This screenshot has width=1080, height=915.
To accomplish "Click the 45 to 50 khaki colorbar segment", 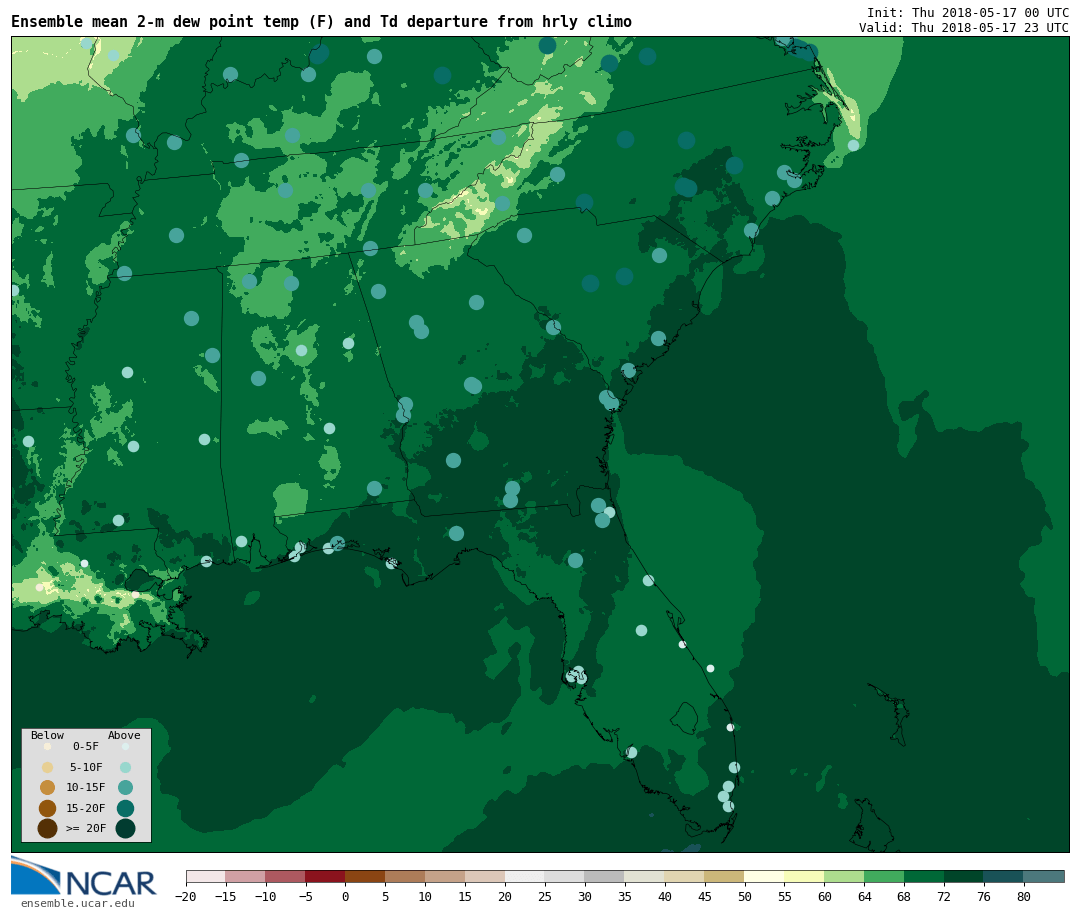I will (x=725, y=877).
